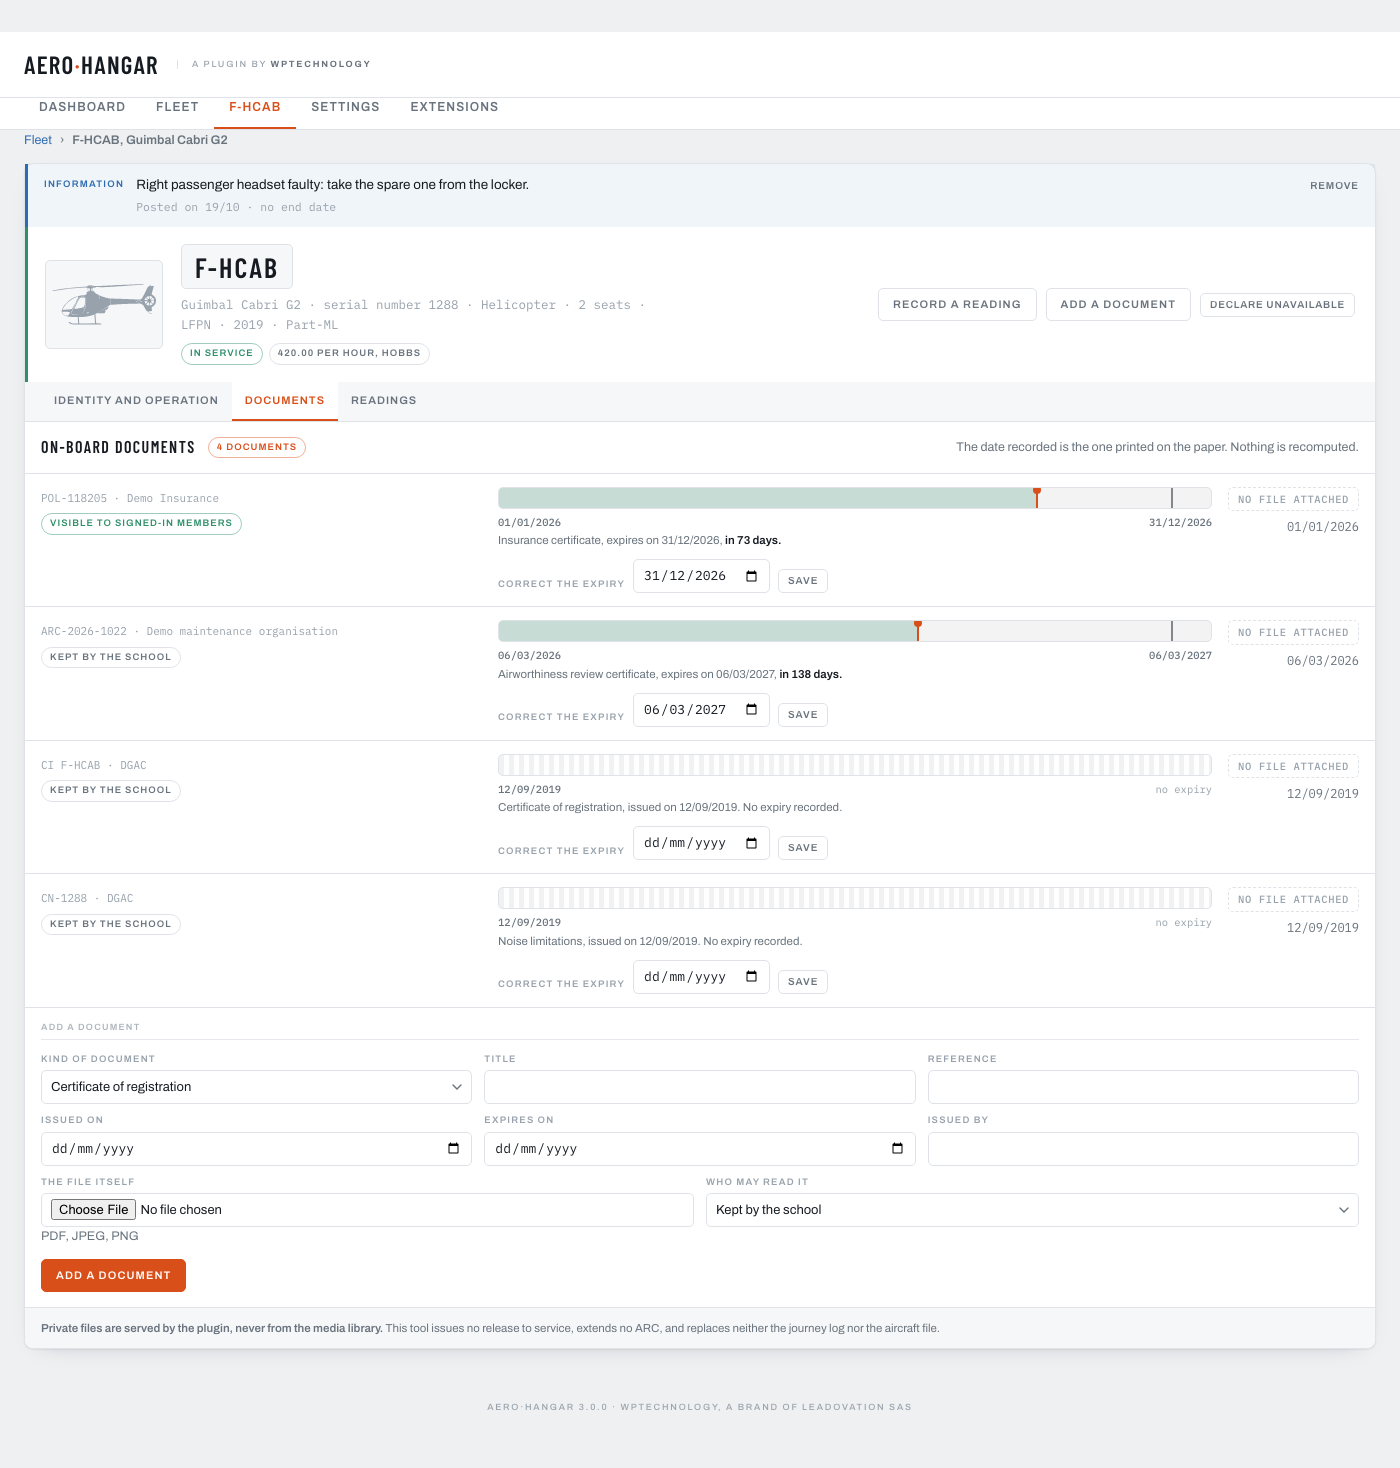This screenshot has height=1468, width=1400.
Task: Go to the Fleet navigation tab
Action: (x=177, y=107)
